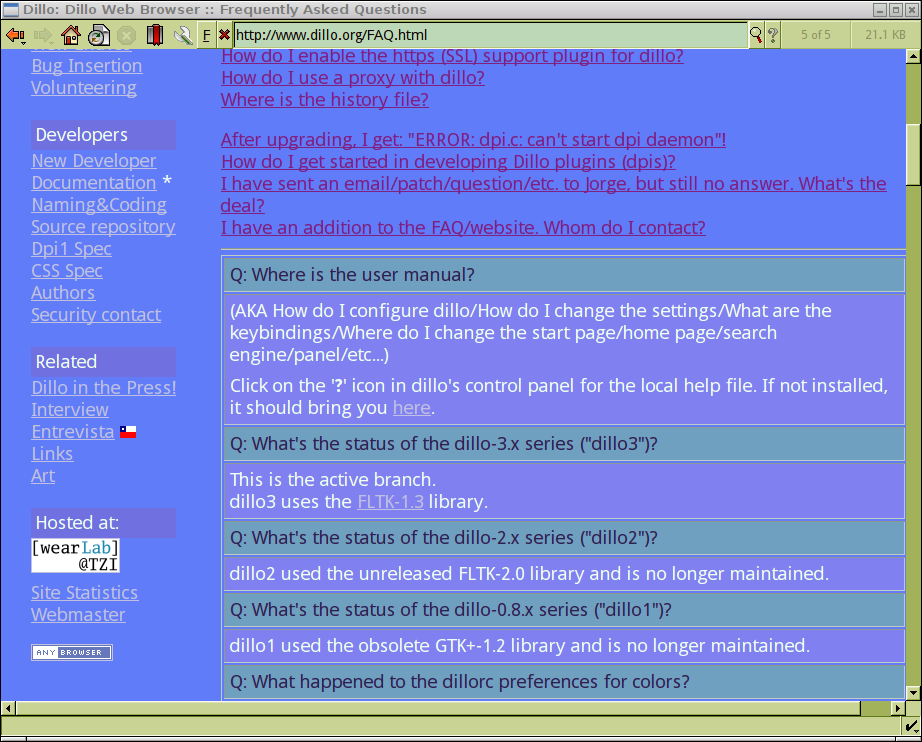Go to Source repository in the sidebar
Image resolution: width=922 pixels, height=742 pixels.
pyautogui.click(x=103, y=227)
